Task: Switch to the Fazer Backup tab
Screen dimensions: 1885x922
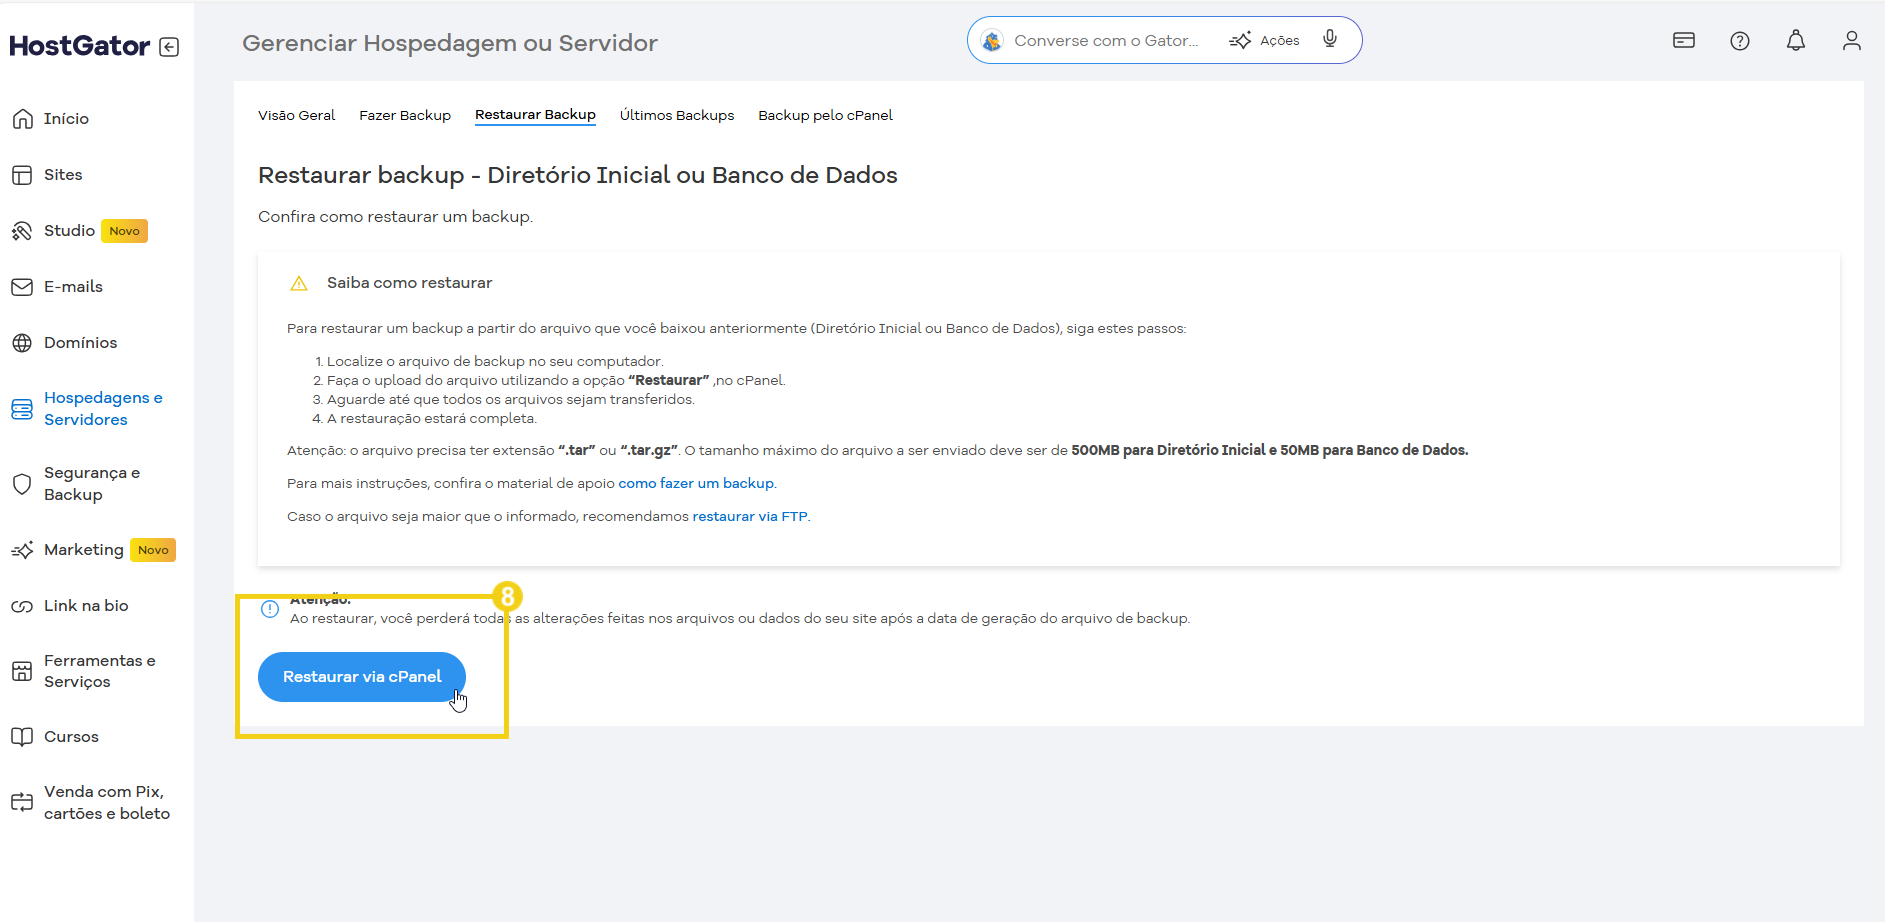Action: click(x=405, y=116)
